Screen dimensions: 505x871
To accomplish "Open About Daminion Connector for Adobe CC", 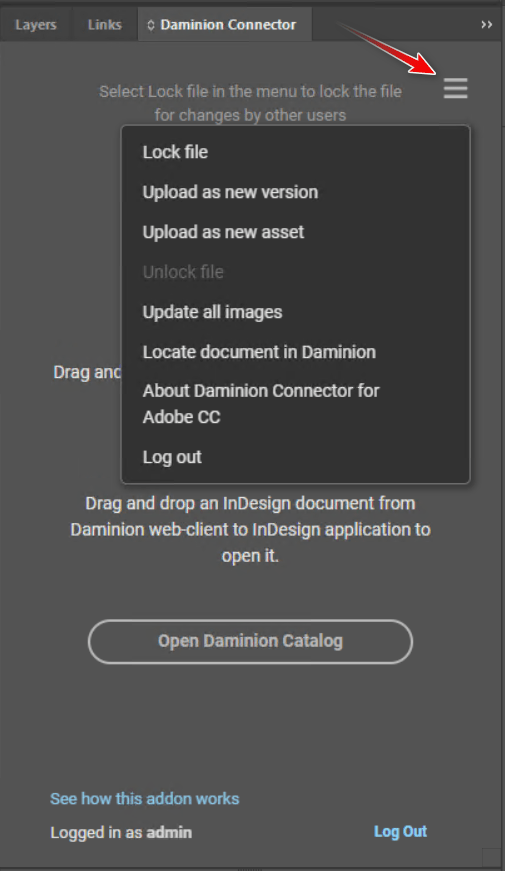I will point(261,404).
